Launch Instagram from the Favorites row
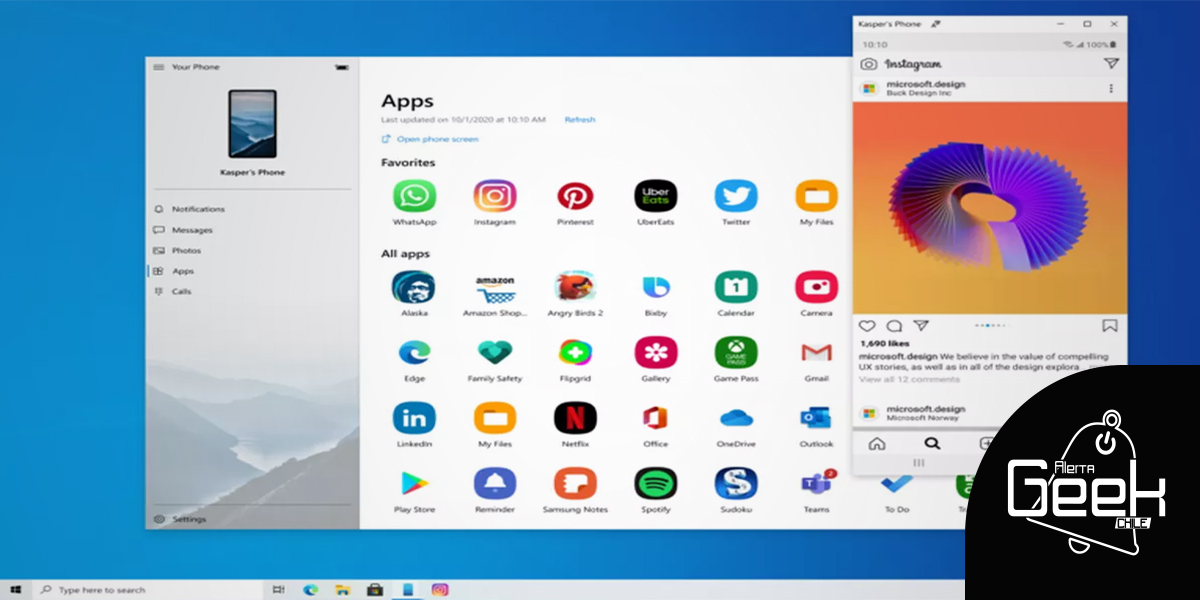 click(494, 196)
